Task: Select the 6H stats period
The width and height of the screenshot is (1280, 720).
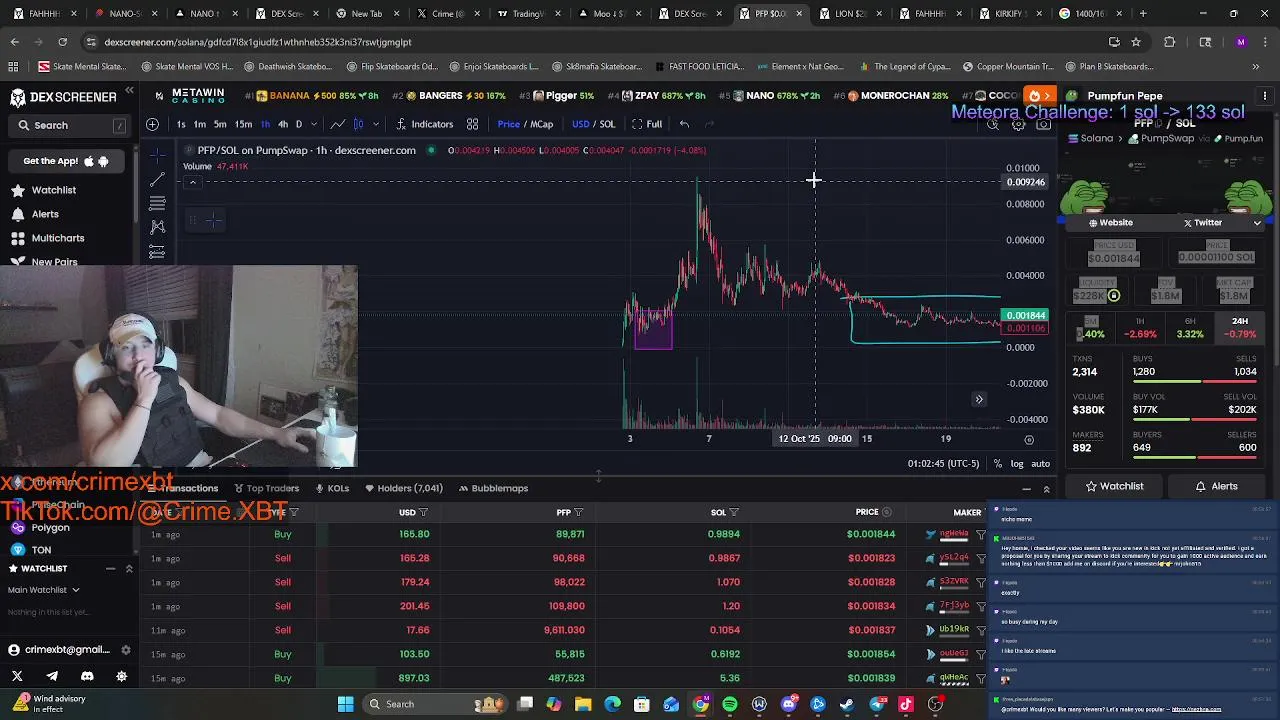Action: coord(1190,328)
